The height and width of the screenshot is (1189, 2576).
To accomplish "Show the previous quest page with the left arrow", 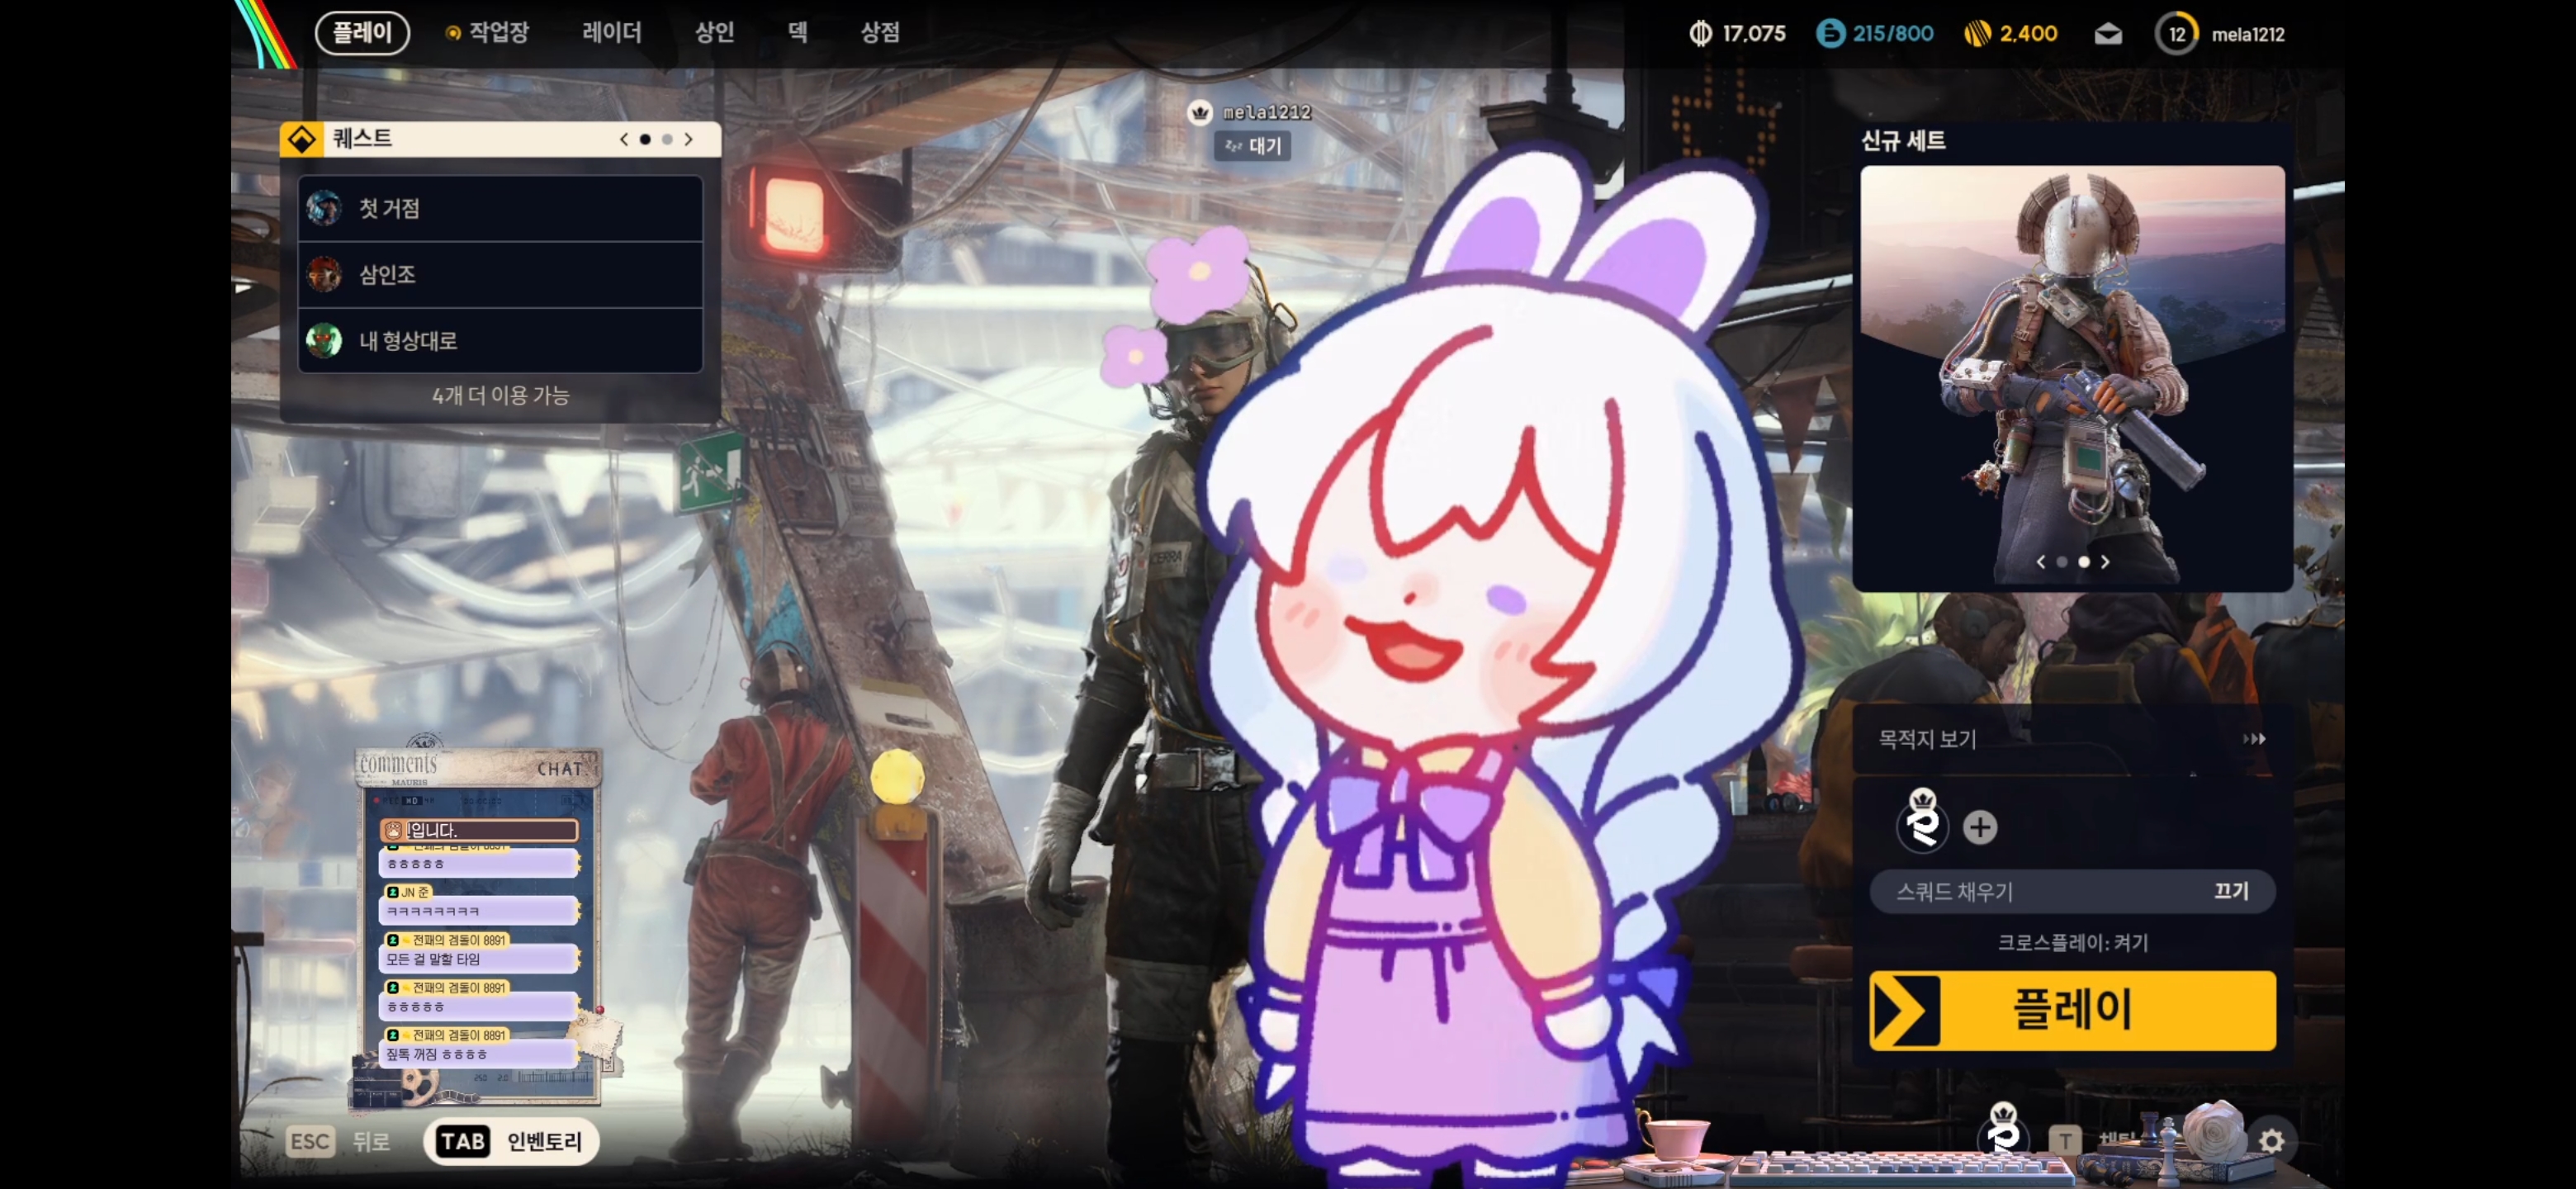I will click(x=624, y=139).
